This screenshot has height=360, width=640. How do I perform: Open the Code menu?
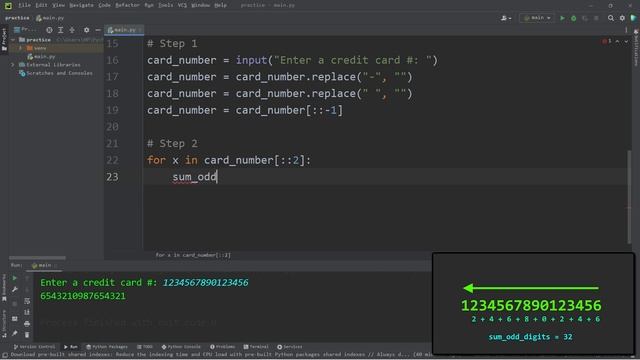(104, 5)
